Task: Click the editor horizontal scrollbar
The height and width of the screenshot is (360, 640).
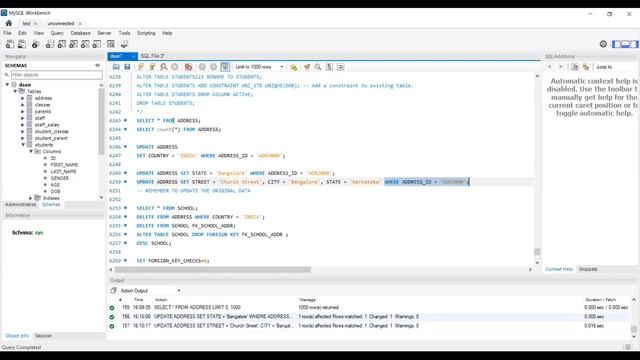Action: click(213, 269)
